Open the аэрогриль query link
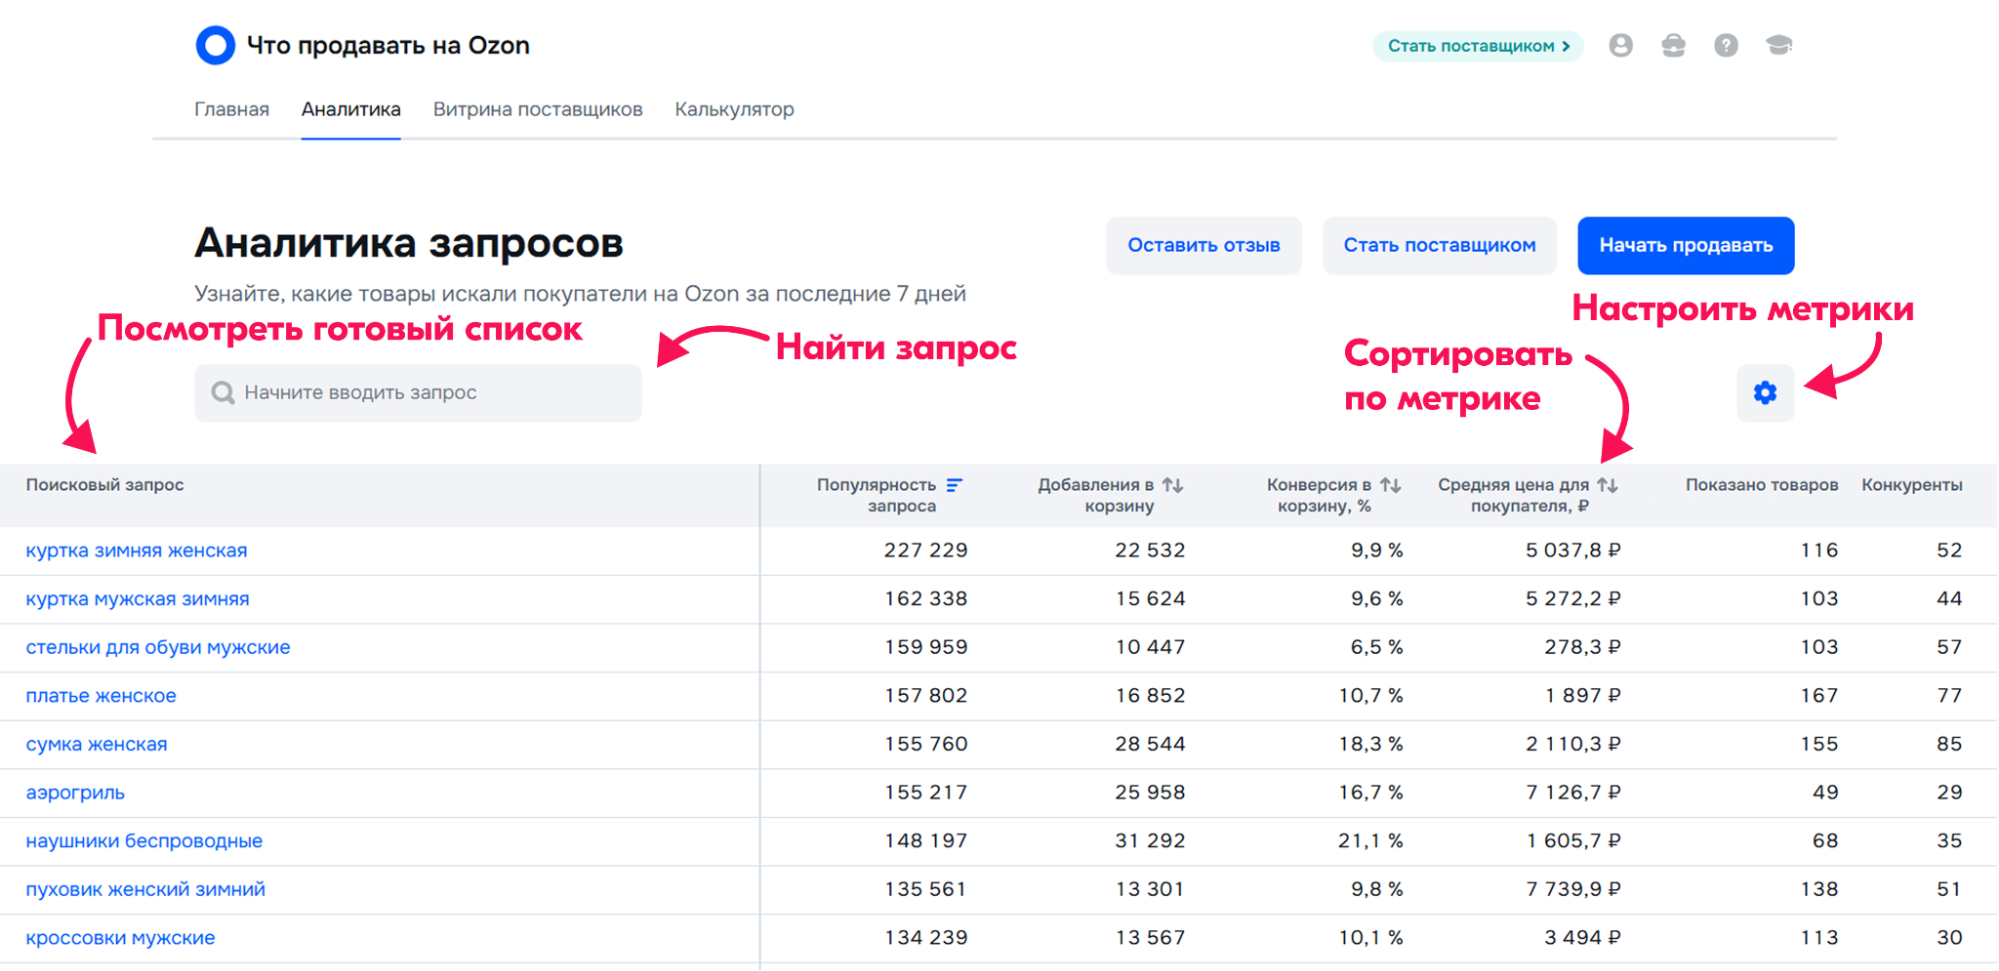The height and width of the screenshot is (971, 1999). (x=75, y=793)
